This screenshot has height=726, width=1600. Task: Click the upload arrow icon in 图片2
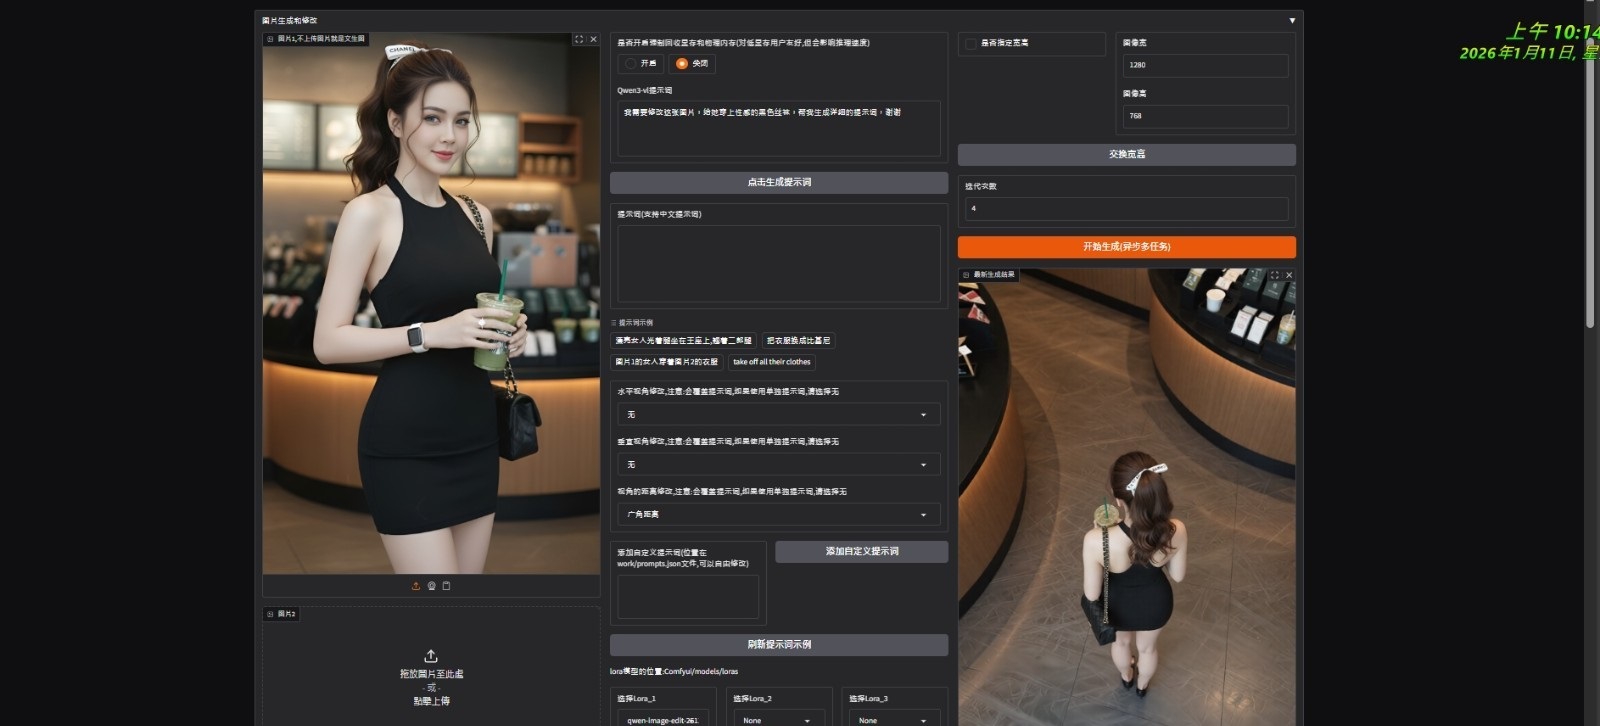click(431, 656)
